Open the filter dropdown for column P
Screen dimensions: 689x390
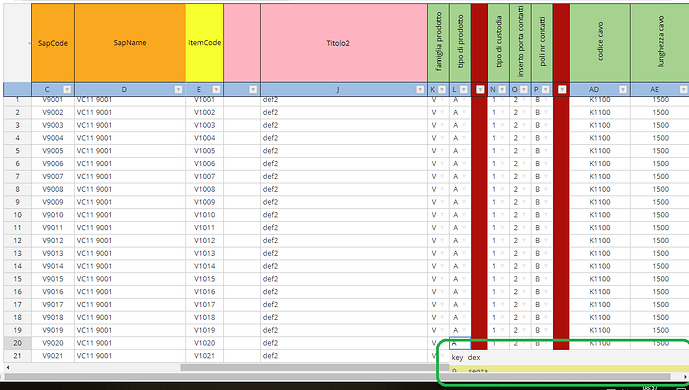pos(545,90)
